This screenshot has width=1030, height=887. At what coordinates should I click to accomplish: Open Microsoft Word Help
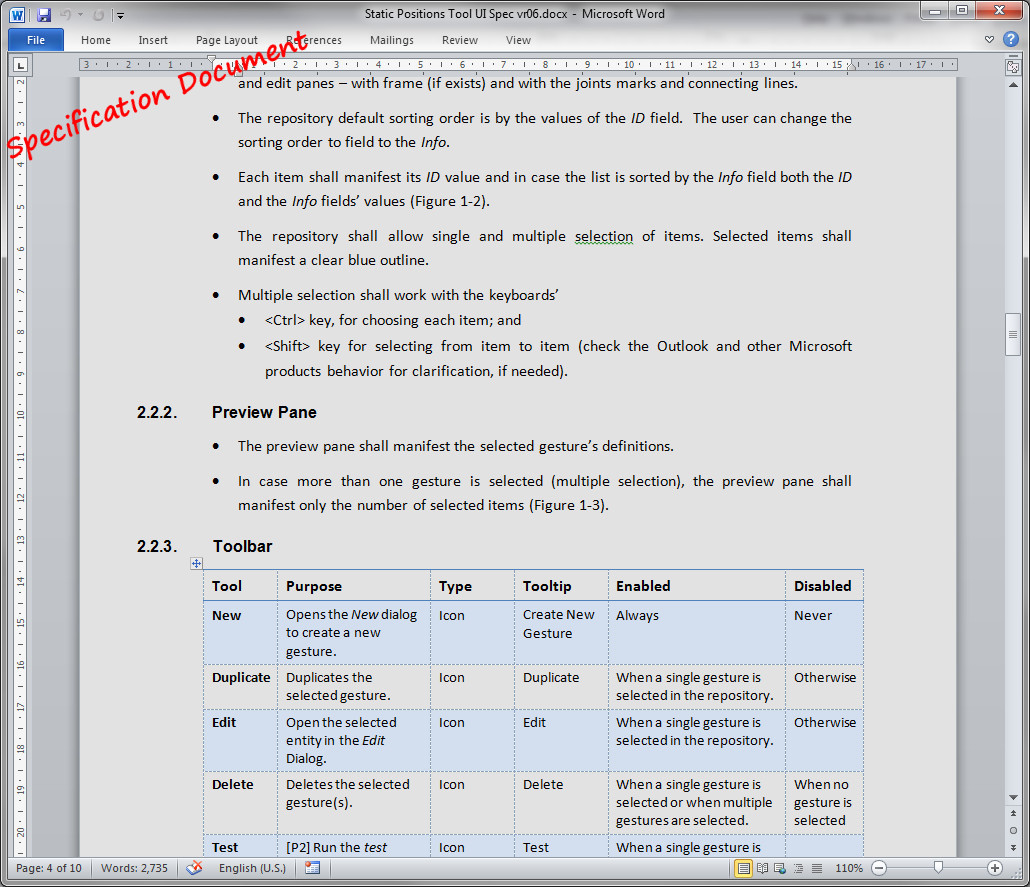pyautogui.click(x=1011, y=39)
